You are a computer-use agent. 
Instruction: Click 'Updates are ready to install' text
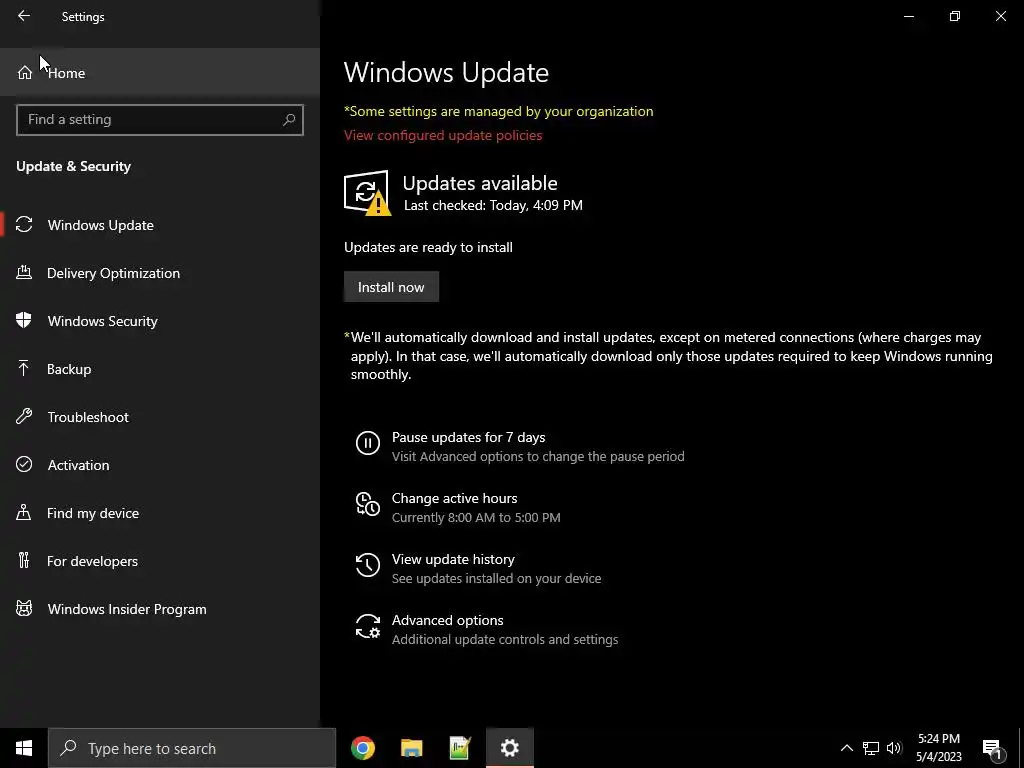click(x=428, y=247)
